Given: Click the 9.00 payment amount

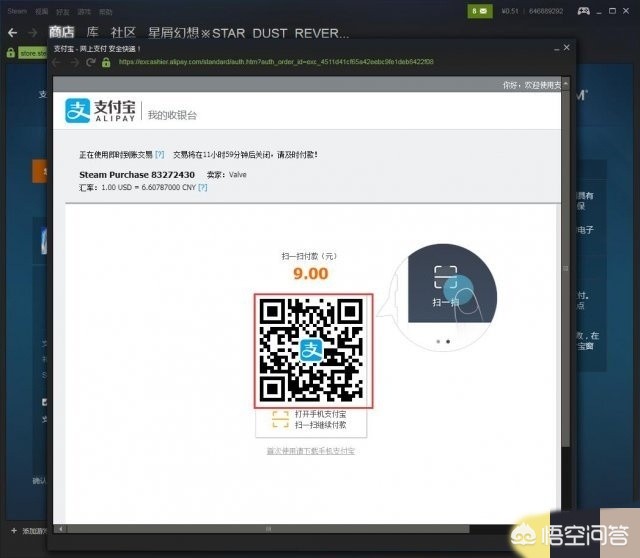Looking at the screenshot, I should click(311, 273).
